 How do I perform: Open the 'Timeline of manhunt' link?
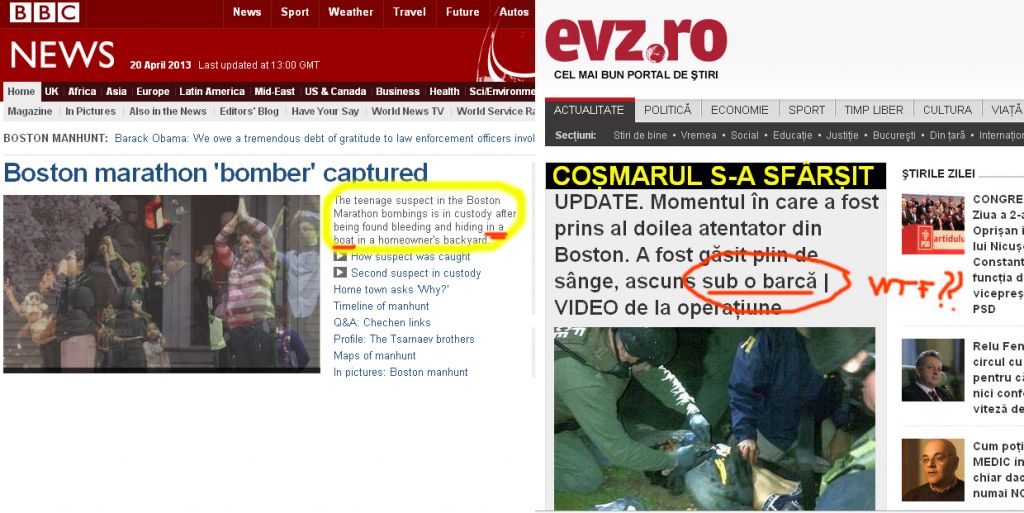click(381, 306)
